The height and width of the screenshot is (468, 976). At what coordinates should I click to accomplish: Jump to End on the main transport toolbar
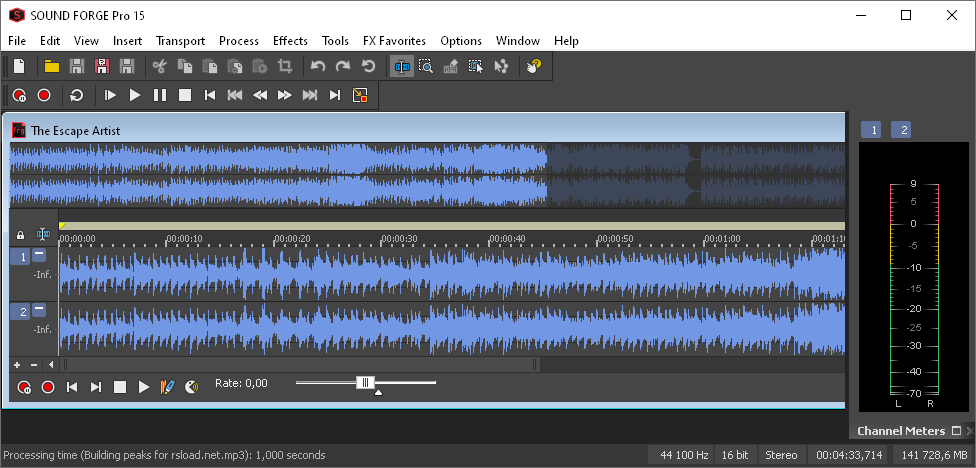(335, 95)
